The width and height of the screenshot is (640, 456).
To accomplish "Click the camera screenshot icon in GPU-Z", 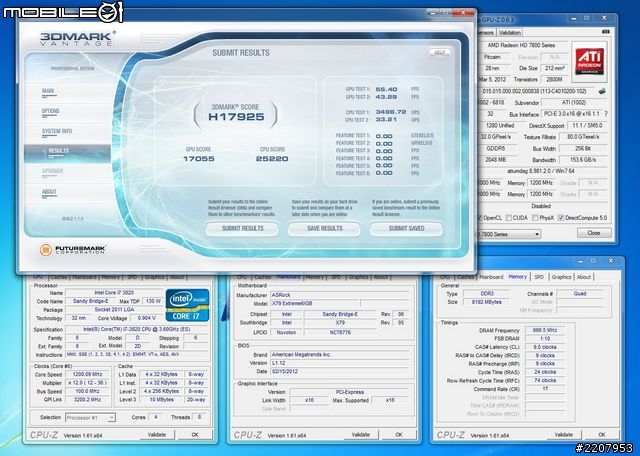I will (x=606, y=32).
